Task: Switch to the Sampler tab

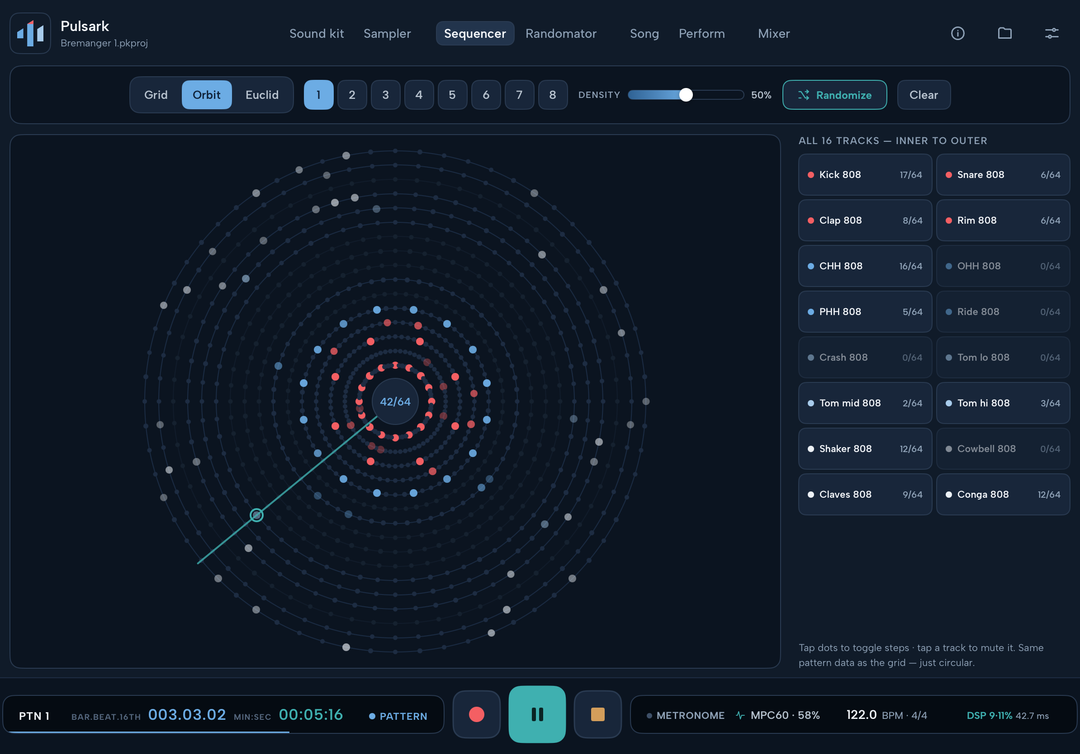Action: coord(386,33)
